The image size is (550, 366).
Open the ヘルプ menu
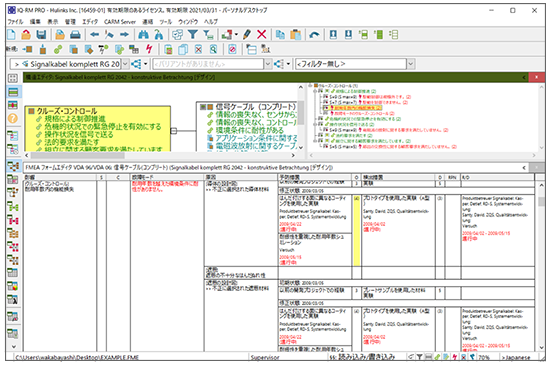pos(211,21)
